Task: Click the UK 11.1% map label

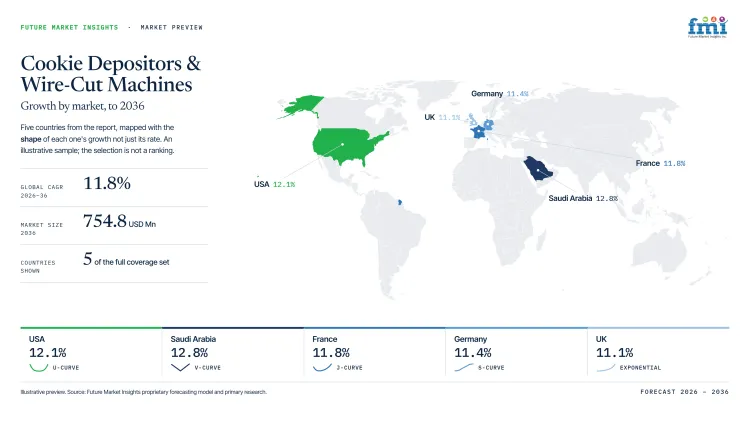Action: [x=442, y=117]
